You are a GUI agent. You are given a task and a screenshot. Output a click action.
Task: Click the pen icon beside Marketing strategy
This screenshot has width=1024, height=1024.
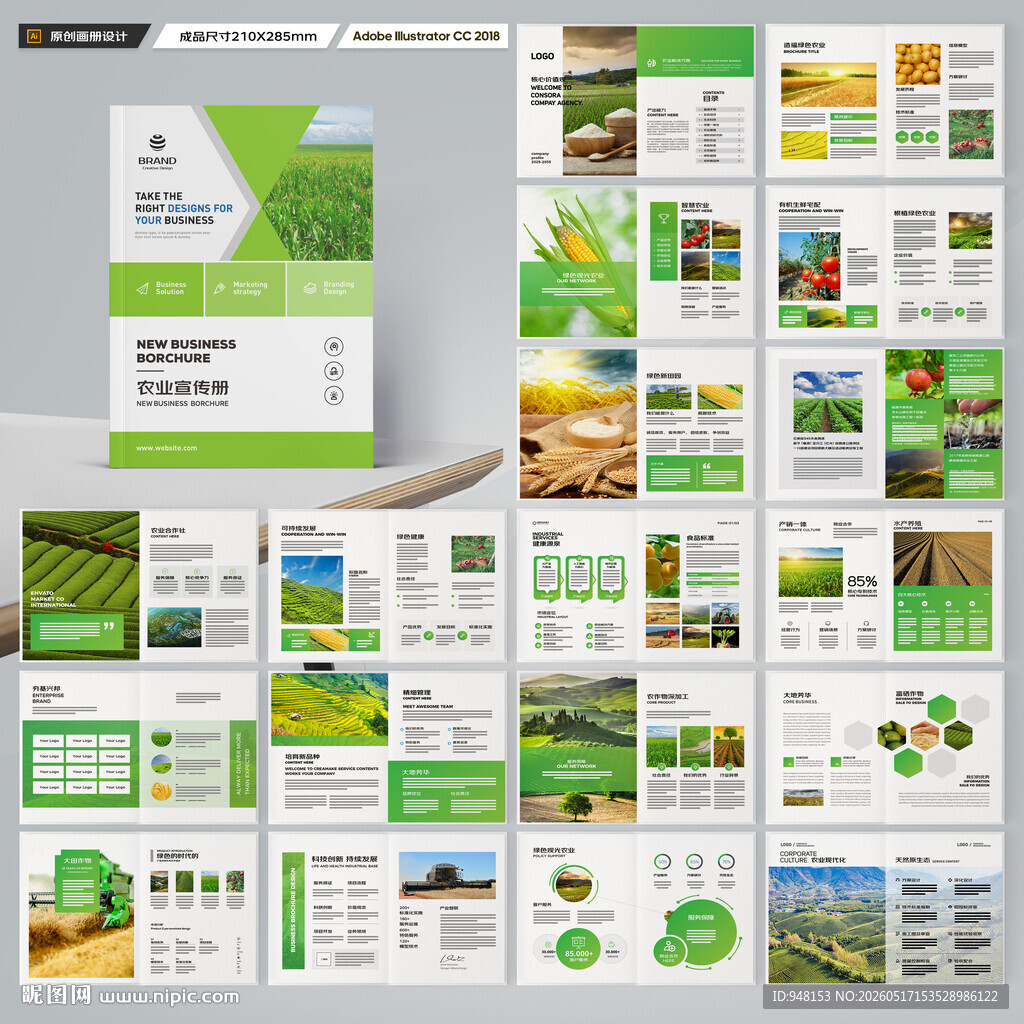[x=219, y=288]
